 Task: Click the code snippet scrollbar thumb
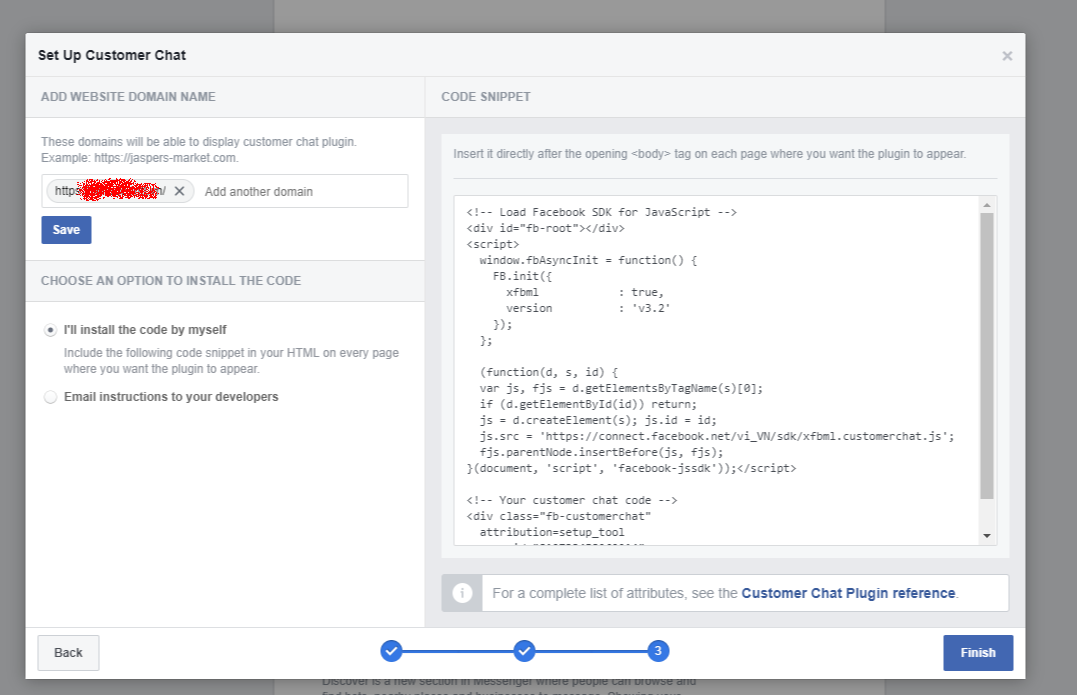(x=987, y=356)
